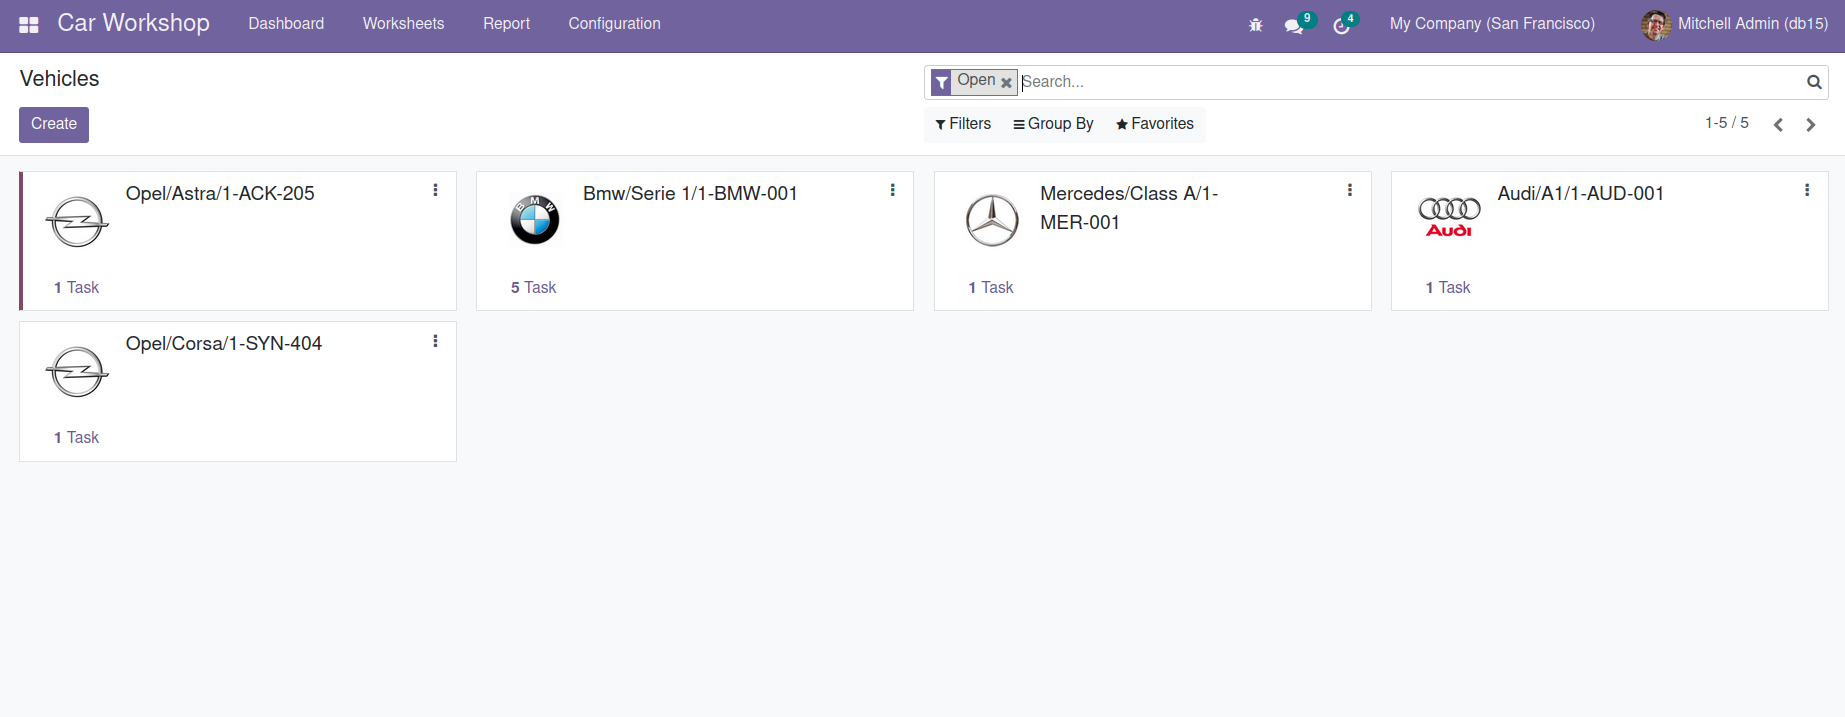Image resolution: width=1845 pixels, height=717 pixels.
Task: Open kebab menu on Audi/A1 card
Action: tap(1807, 190)
